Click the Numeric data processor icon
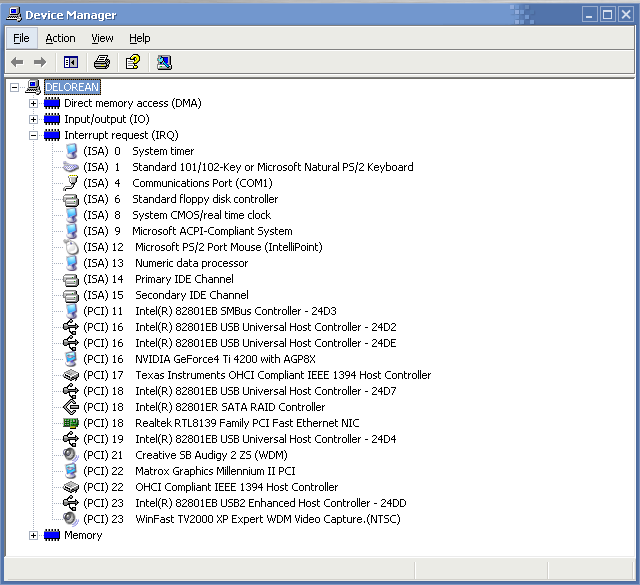 click(71, 263)
